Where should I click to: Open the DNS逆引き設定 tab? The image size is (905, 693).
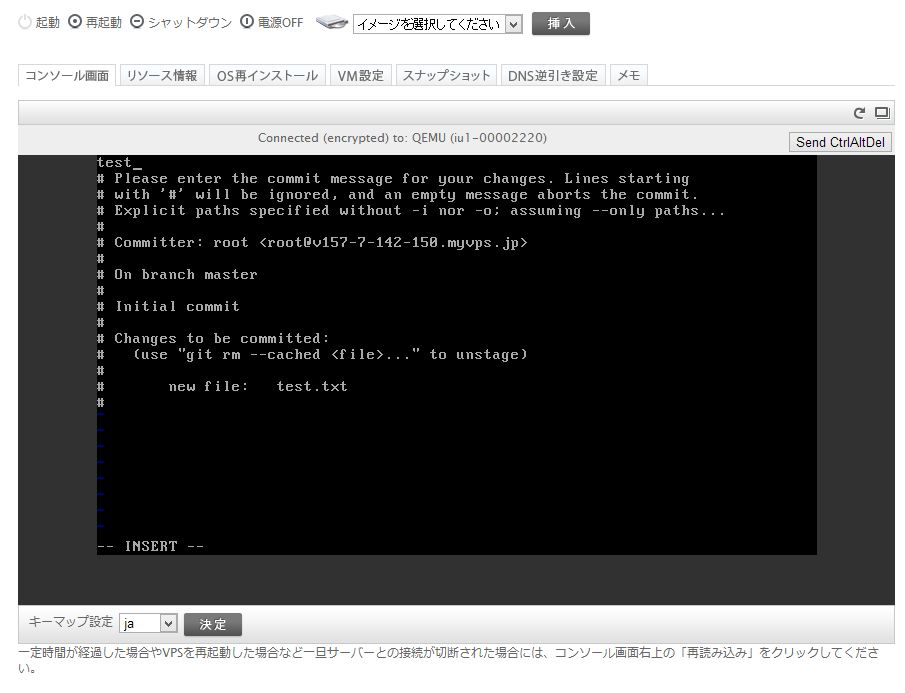[x=553, y=76]
